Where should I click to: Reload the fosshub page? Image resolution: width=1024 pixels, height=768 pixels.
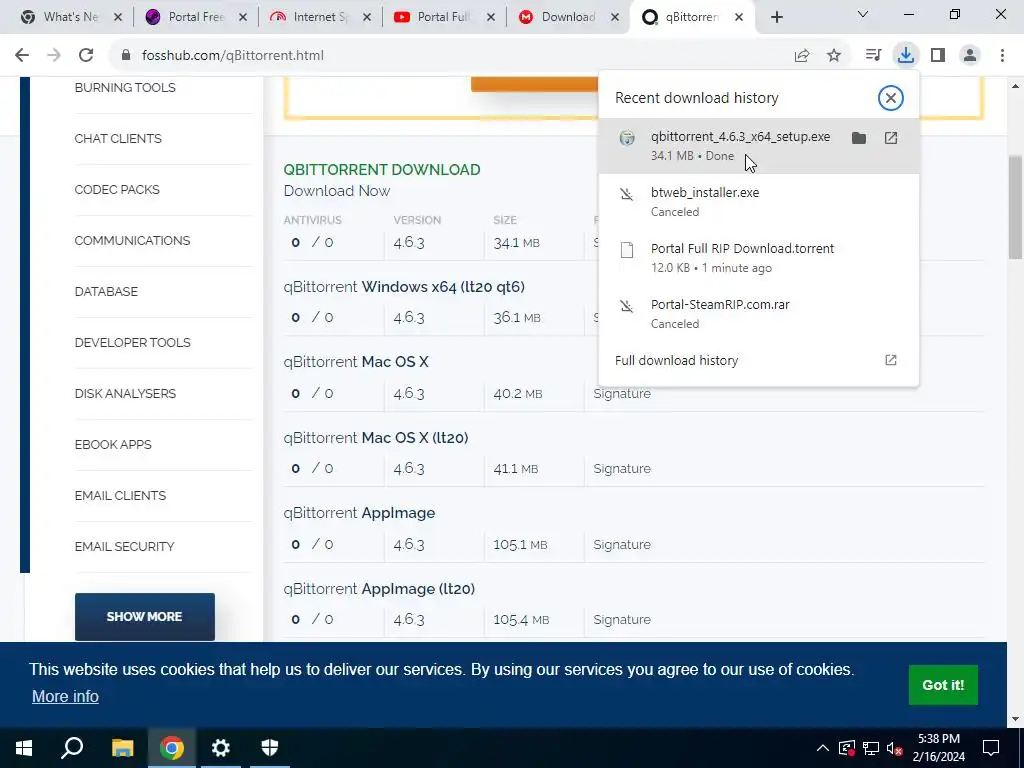86,56
